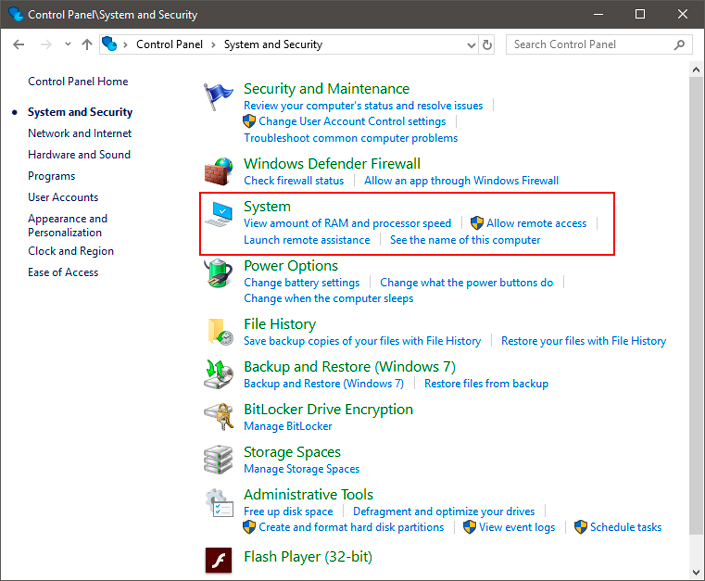This screenshot has width=705, height=581.
Task: Open User Accounts category
Action: [63, 197]
